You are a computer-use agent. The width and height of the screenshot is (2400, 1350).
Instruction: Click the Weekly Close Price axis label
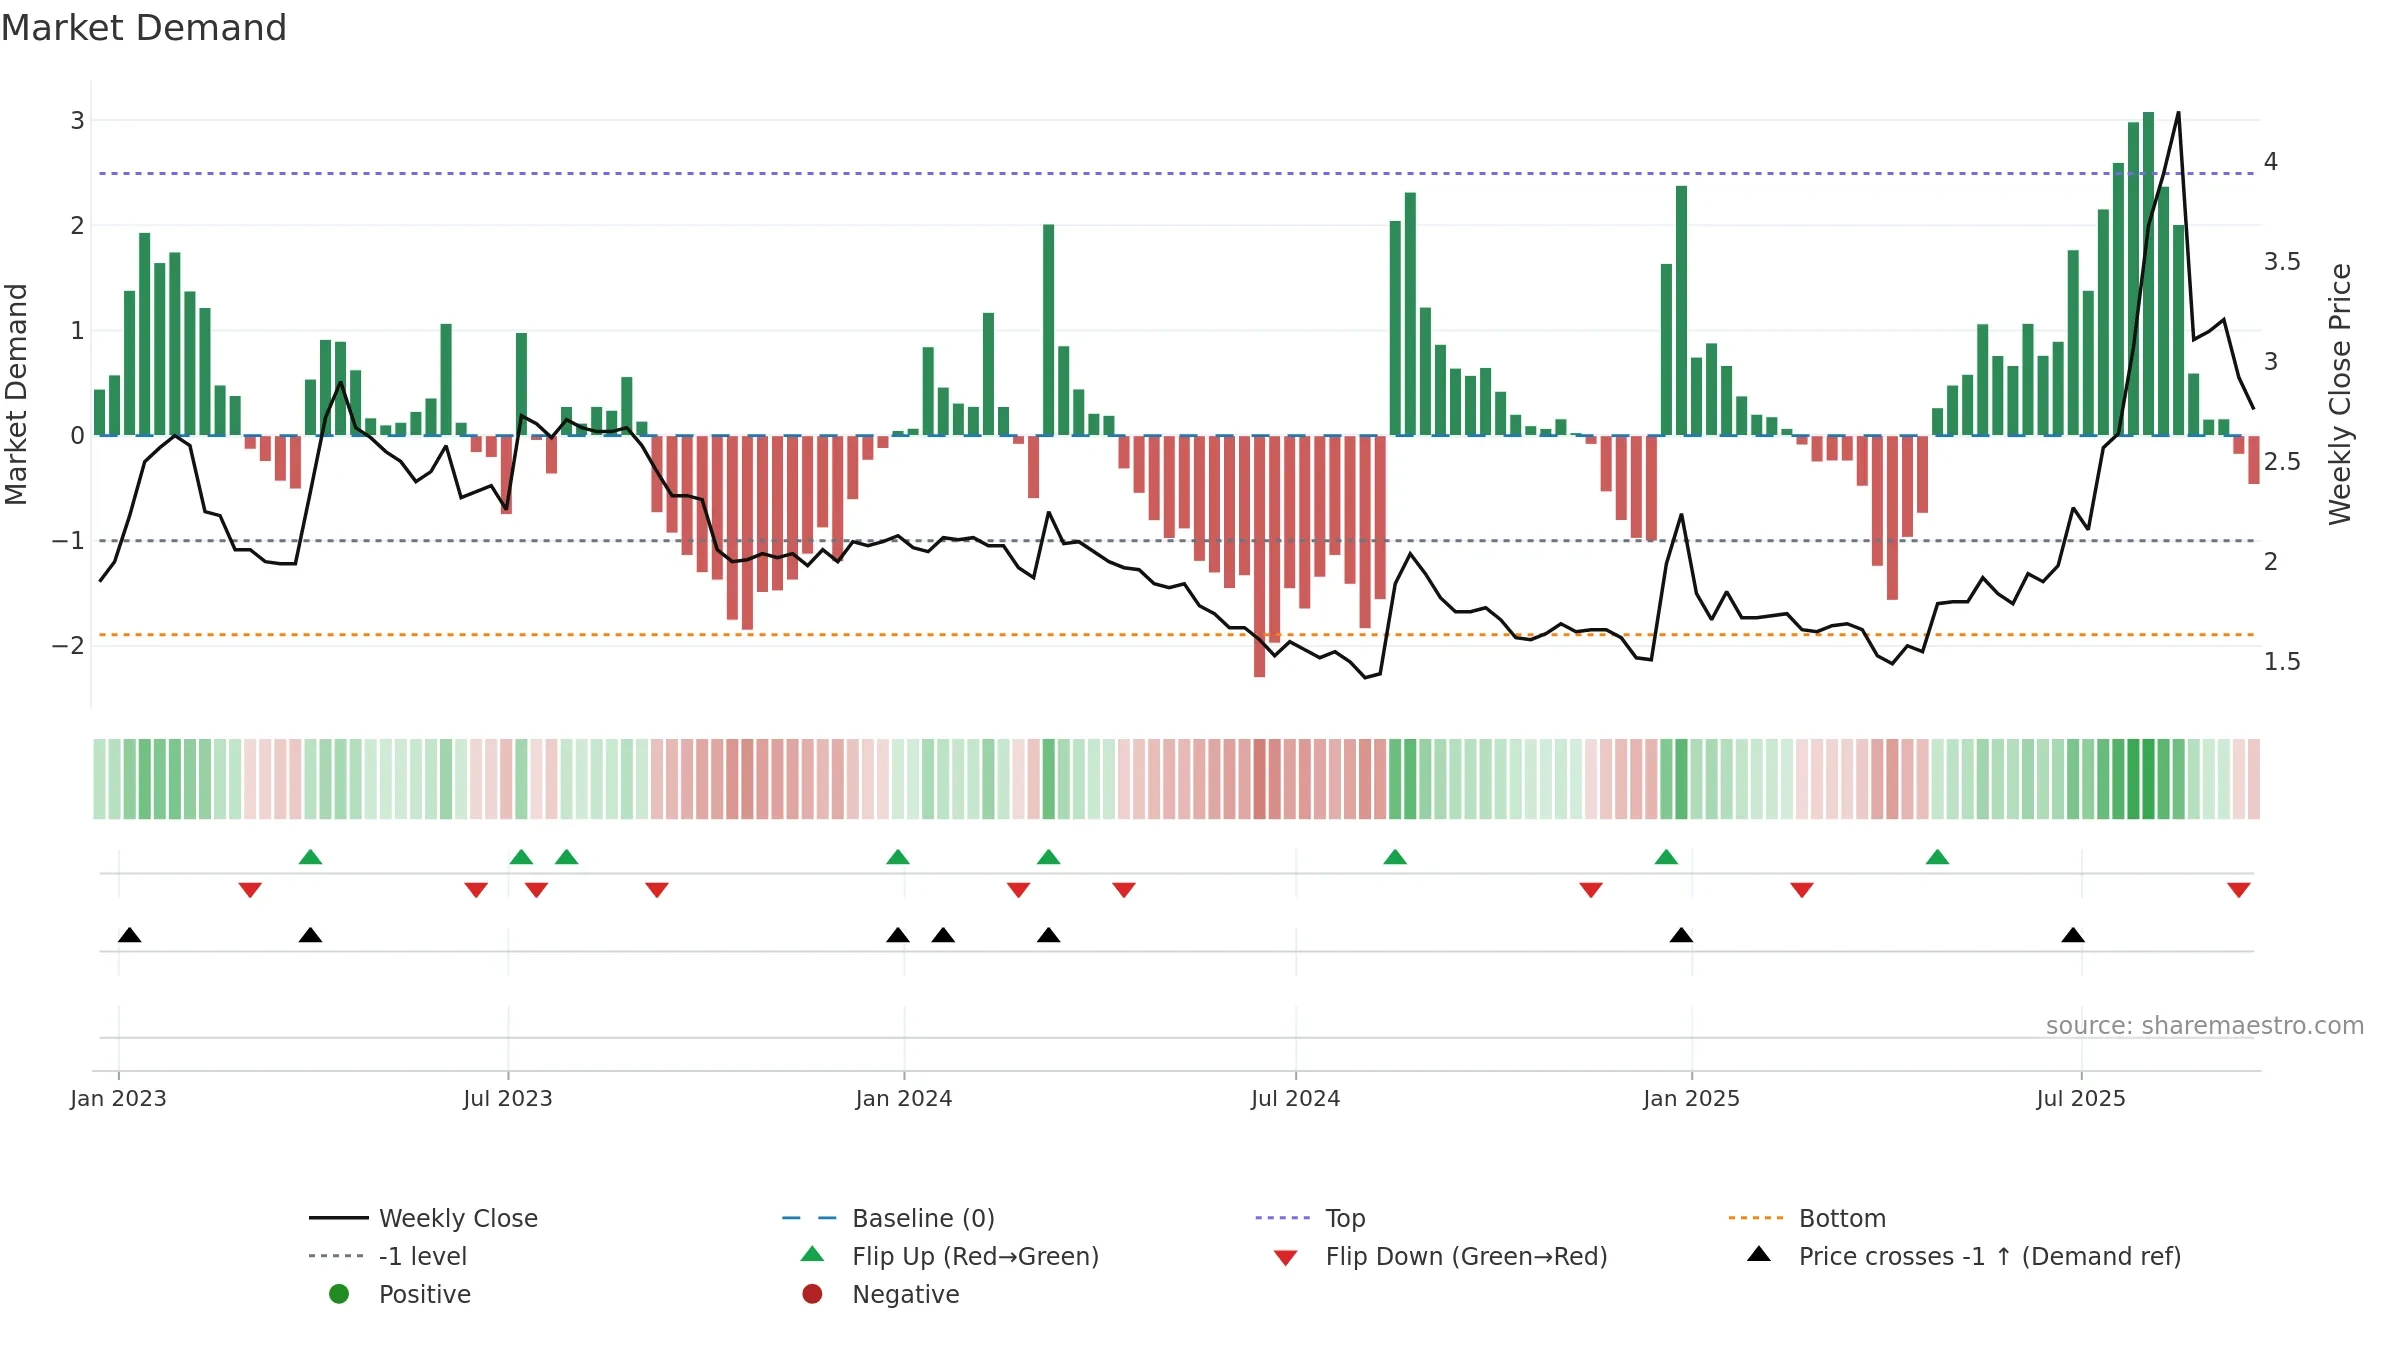2340,394
